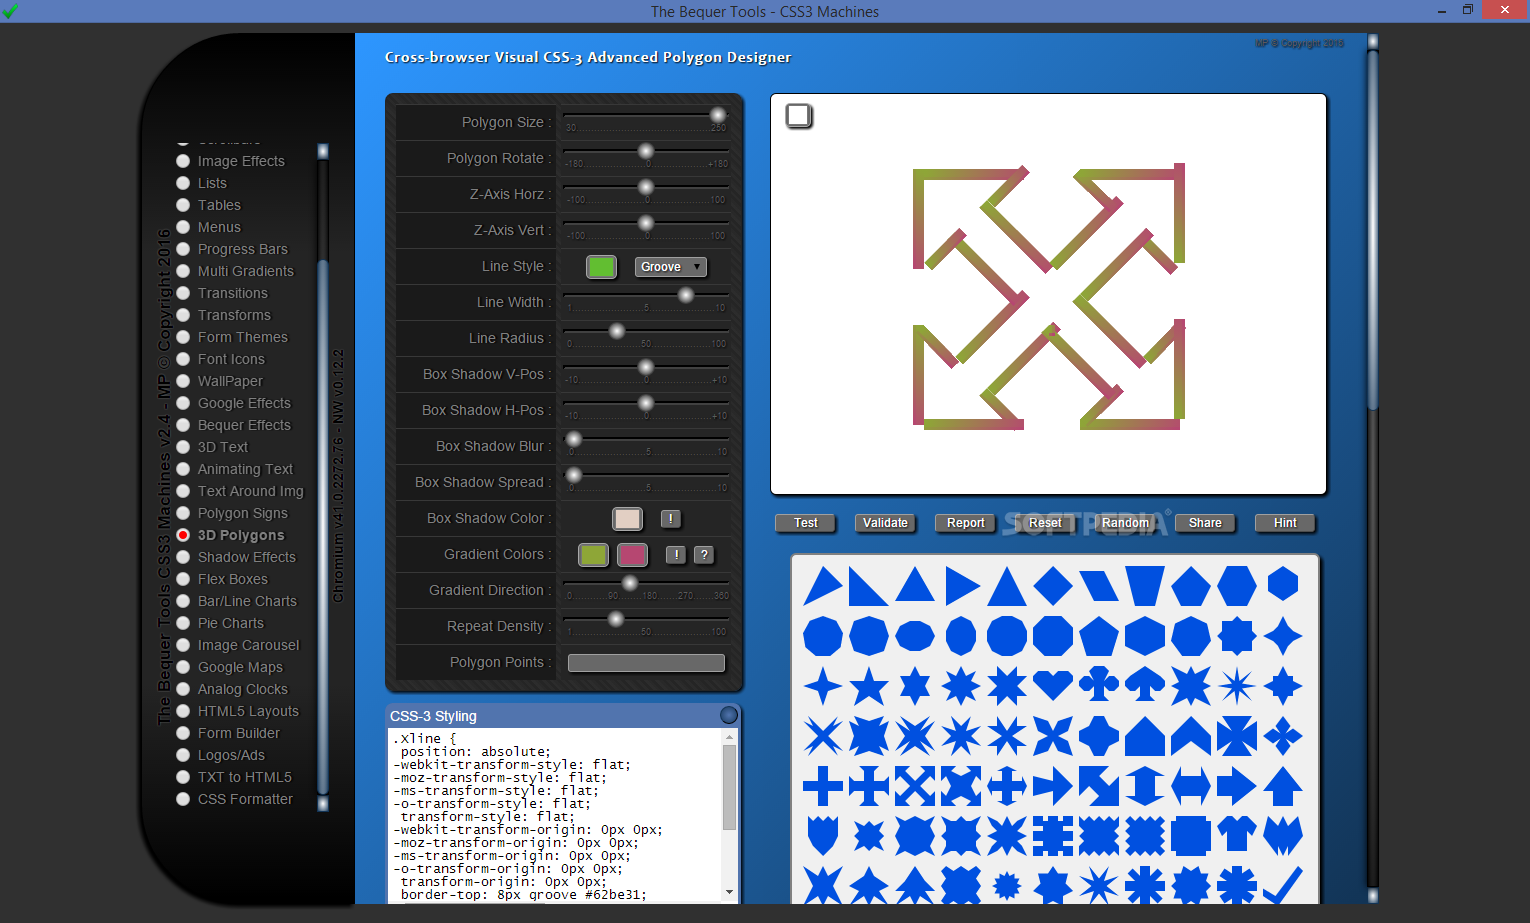Click the Polygon Size slider handle
This screenshot has height=923, width=1530.
[x=718, y=115]
